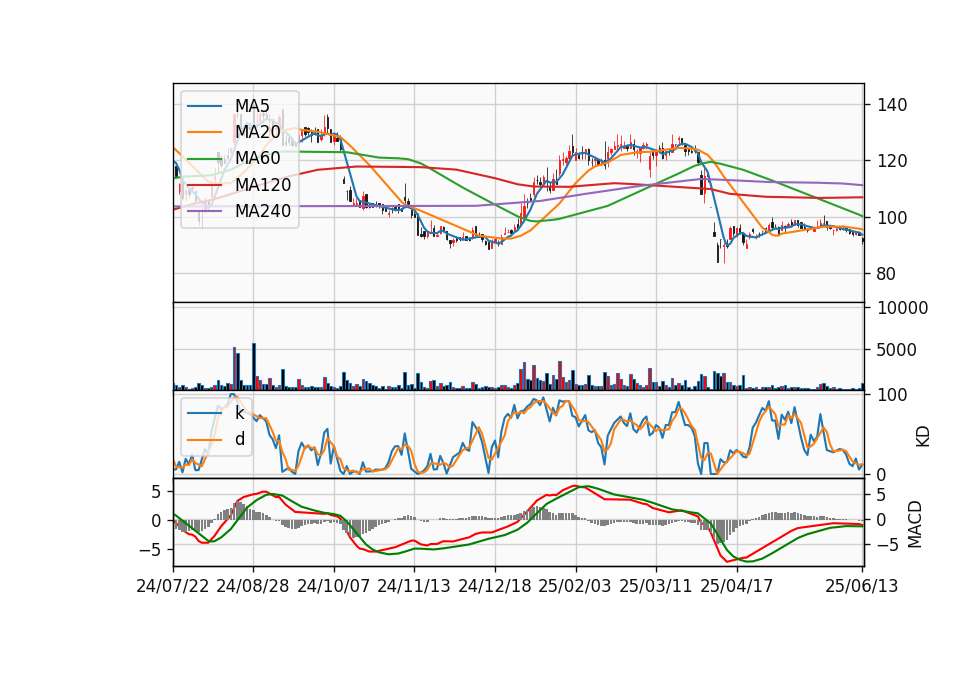Image resolution: width=960 pixels, height=690 pixels.
Task: Click the 24/12/18 date axis label
Action: pyautogui.click(x=495, y=586)
